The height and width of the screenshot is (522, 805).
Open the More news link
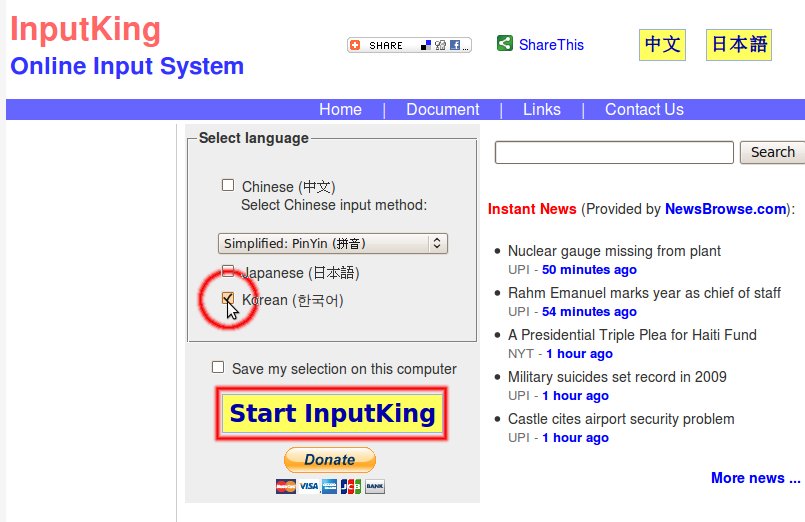(756, 478)
